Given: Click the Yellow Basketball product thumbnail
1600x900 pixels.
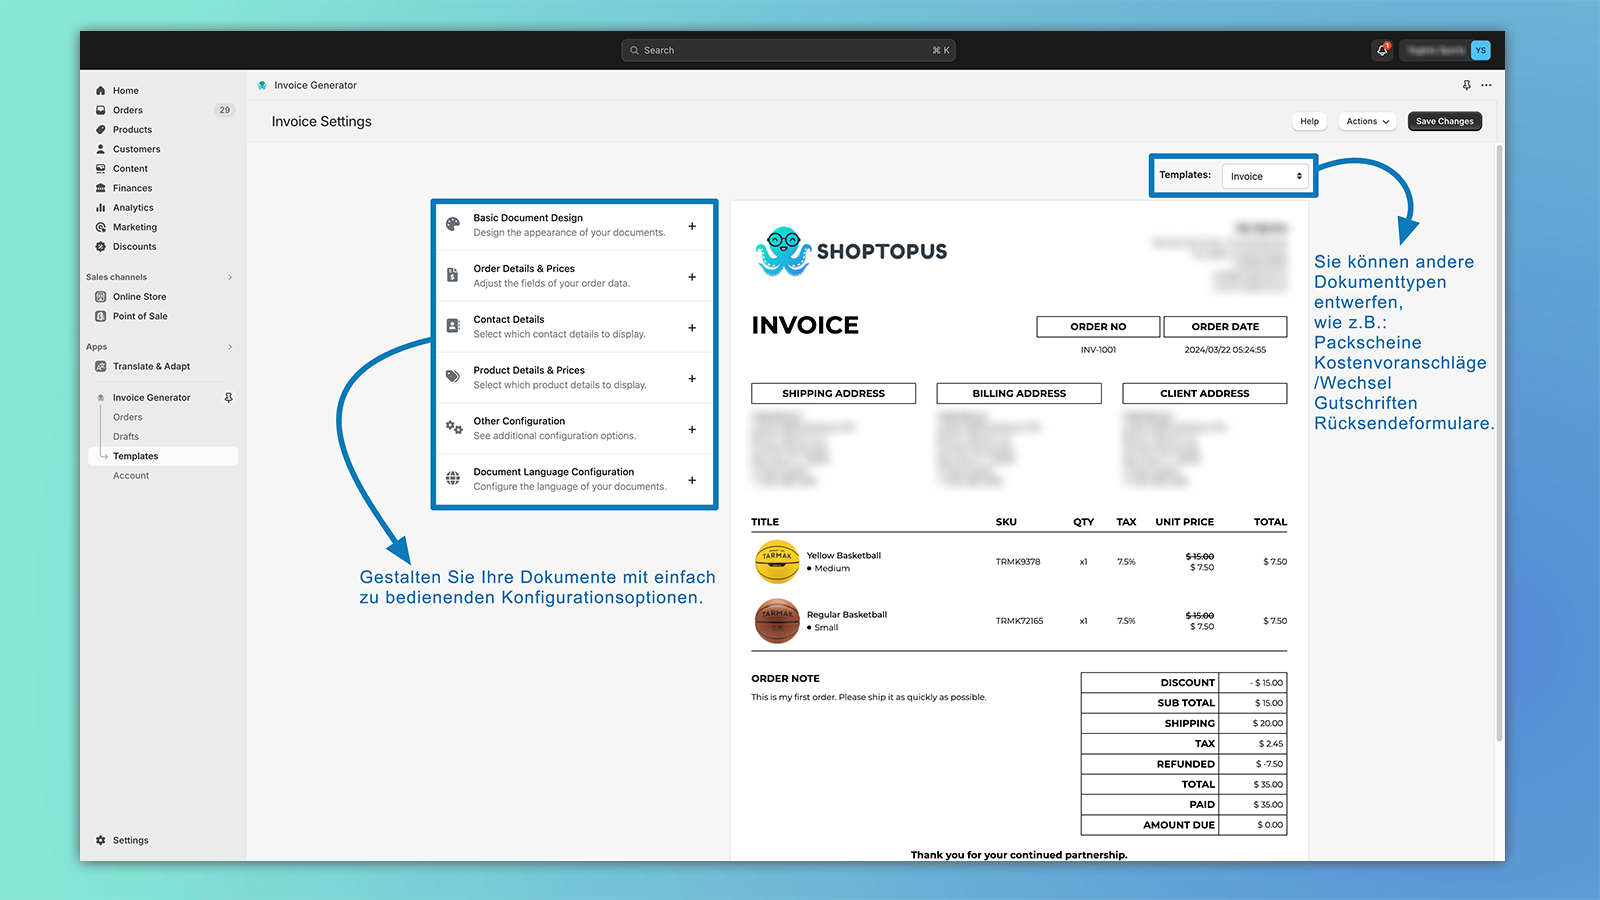Looking at the screenshot, I should (777, 562).
